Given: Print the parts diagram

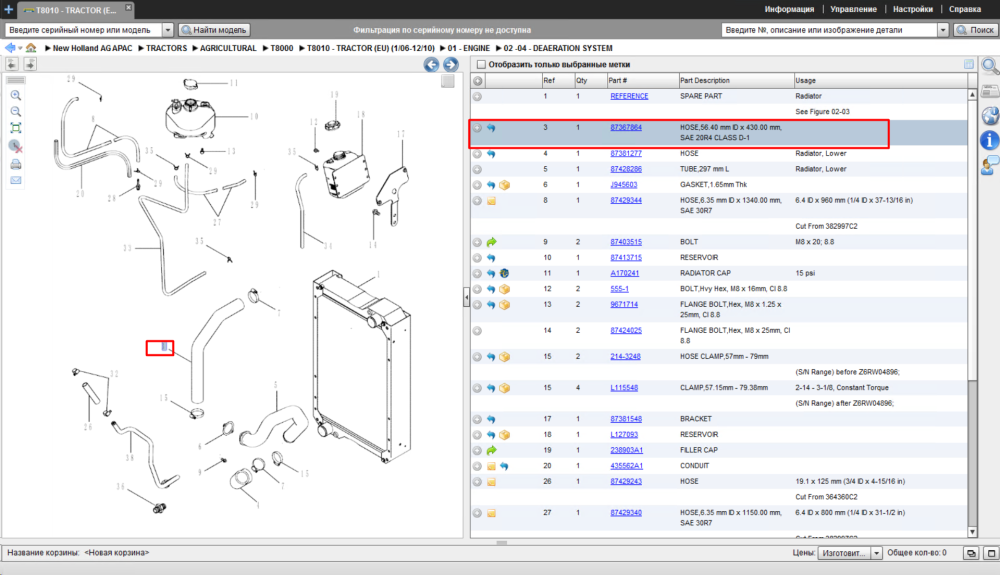Looking at the screenshot, I should click(16, 164).
